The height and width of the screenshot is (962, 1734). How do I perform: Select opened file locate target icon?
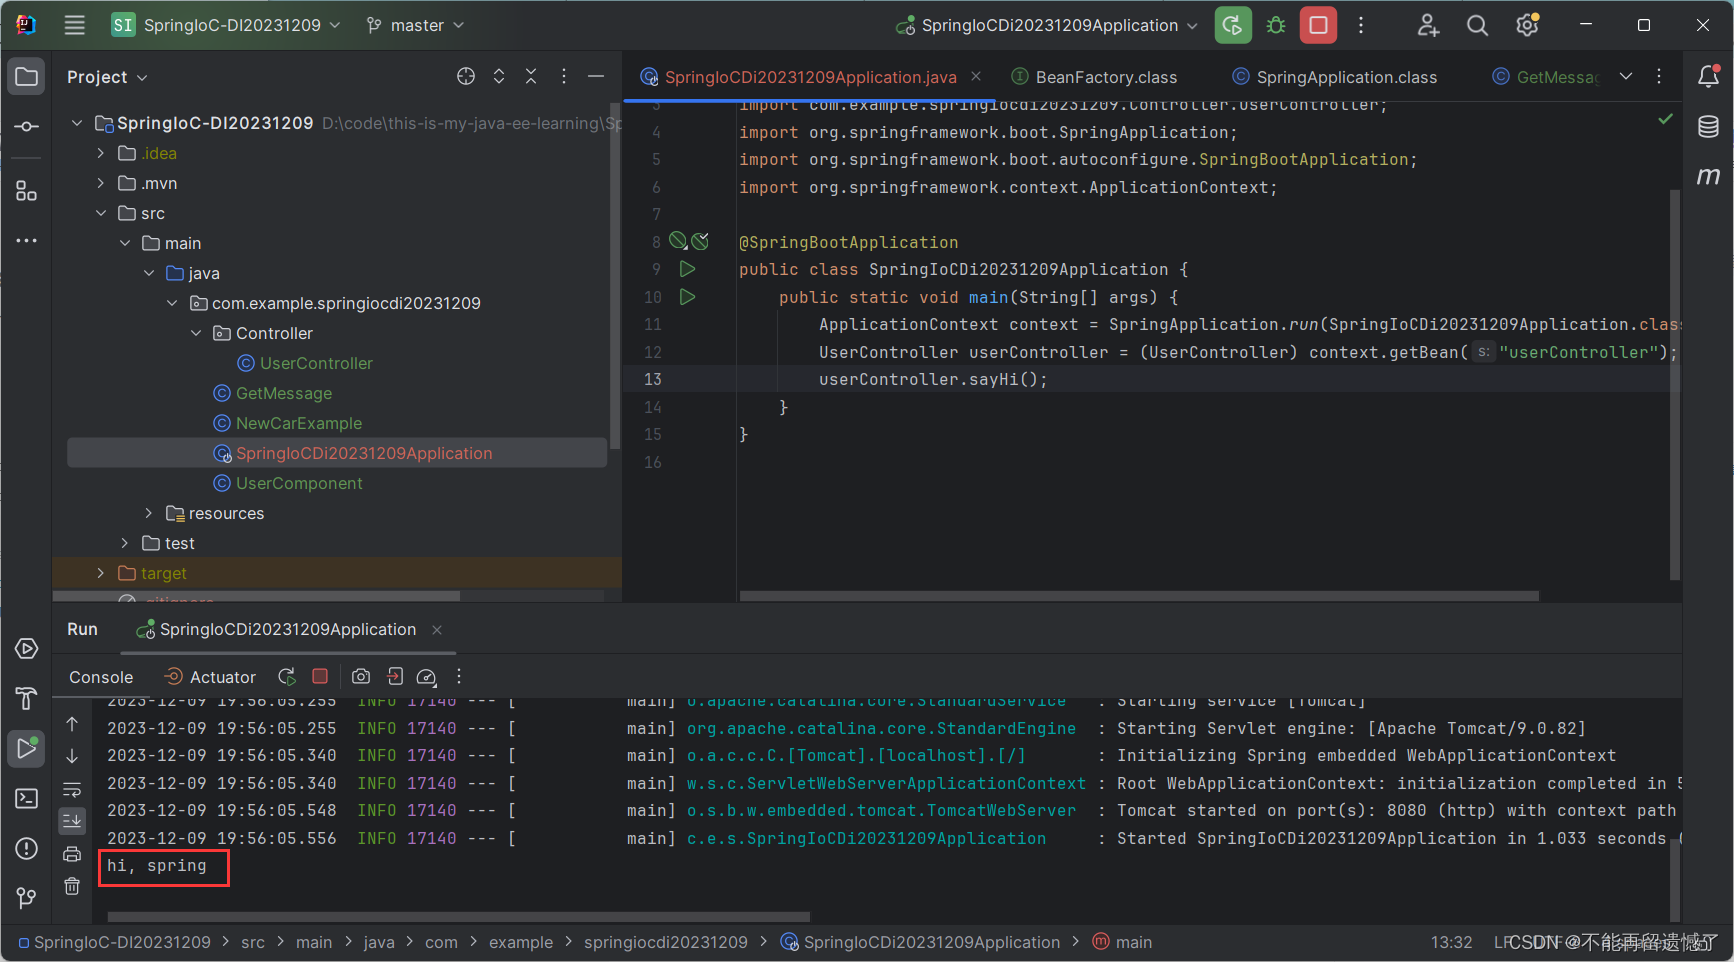pyautogui.click(x=466, y=76)
